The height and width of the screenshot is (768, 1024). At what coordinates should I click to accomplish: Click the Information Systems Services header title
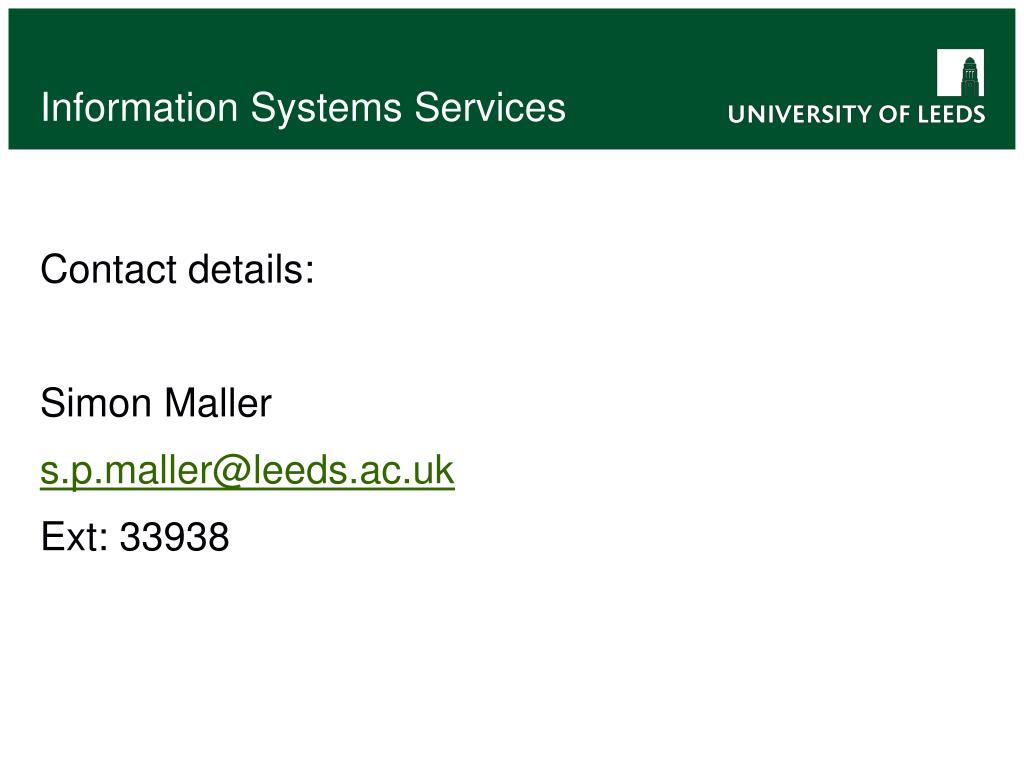pyautogui.click(x=303, y=108)
